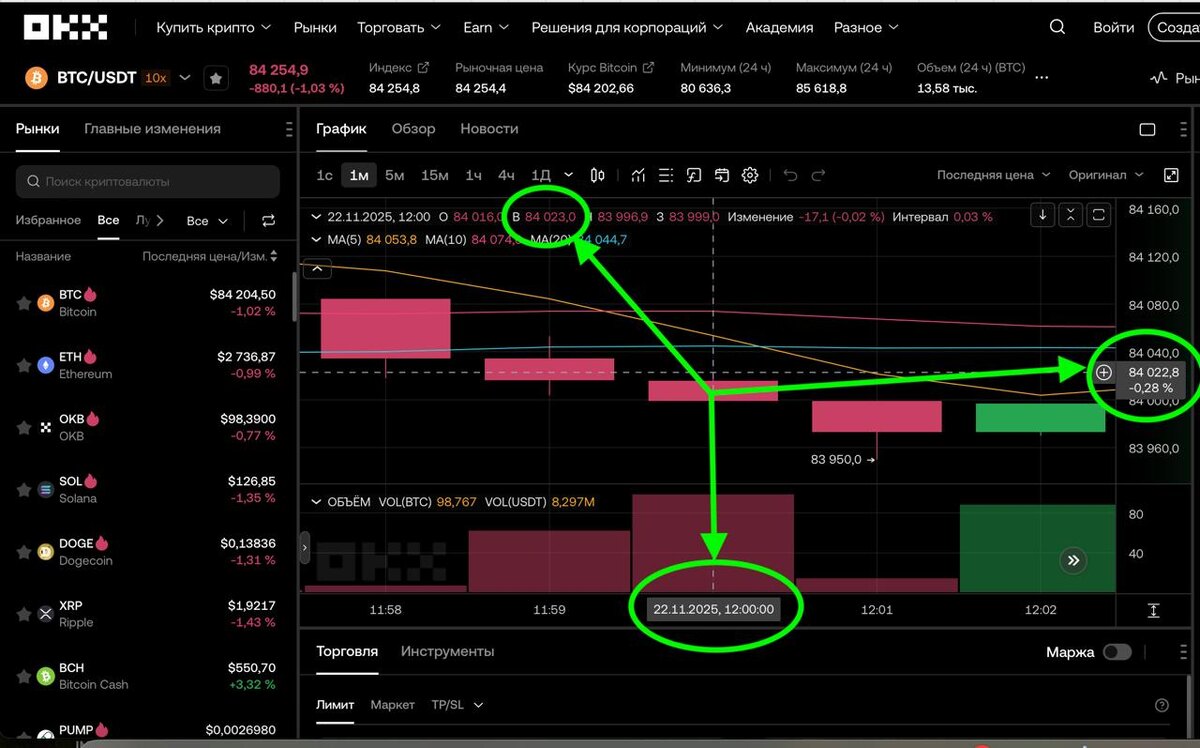Viewport: 1200px width, 748px height.
Task: Switch to Обзор tab
Action: pos(413,129)
